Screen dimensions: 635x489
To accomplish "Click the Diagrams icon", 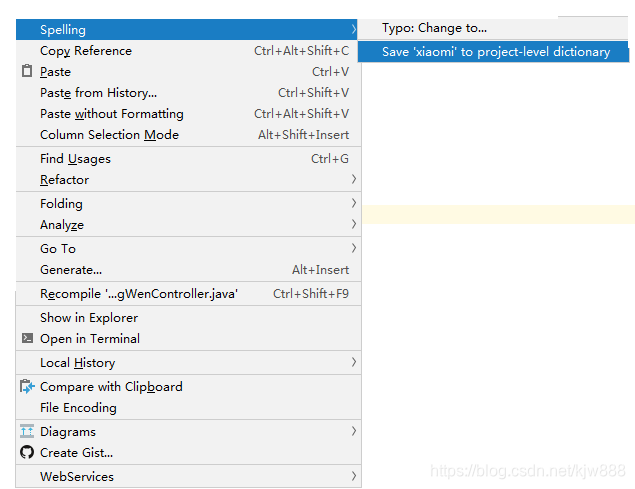I will pyautogui.click(x=27, y=431).
